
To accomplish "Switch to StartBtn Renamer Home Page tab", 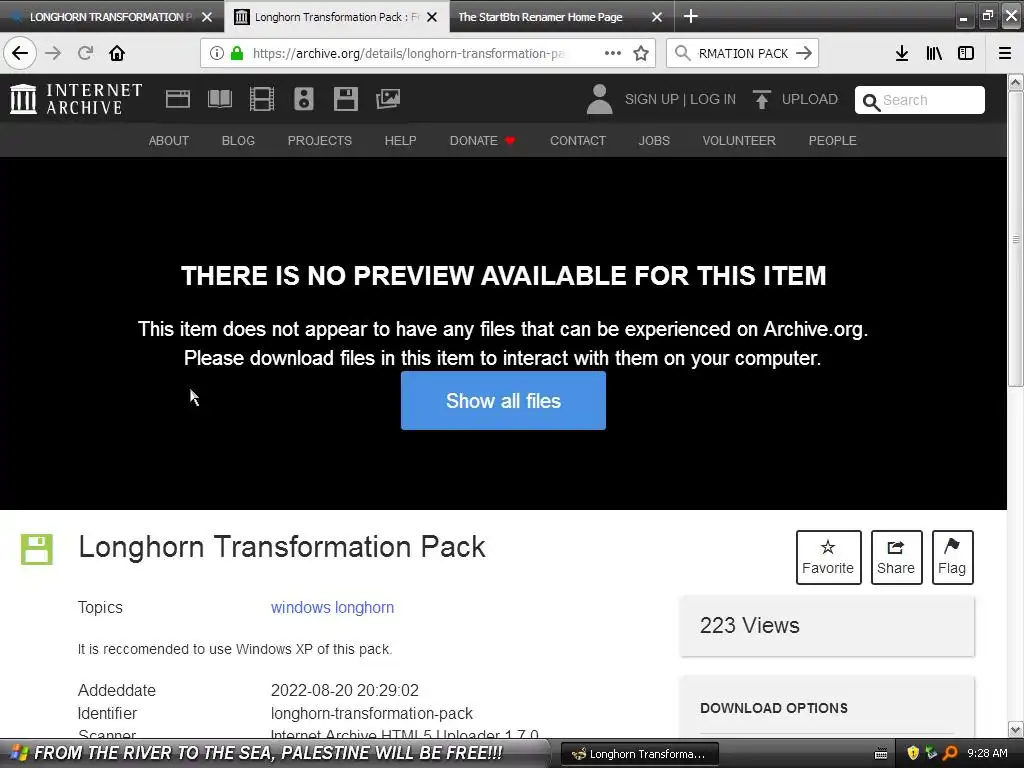I will click(x=540, y=17).
